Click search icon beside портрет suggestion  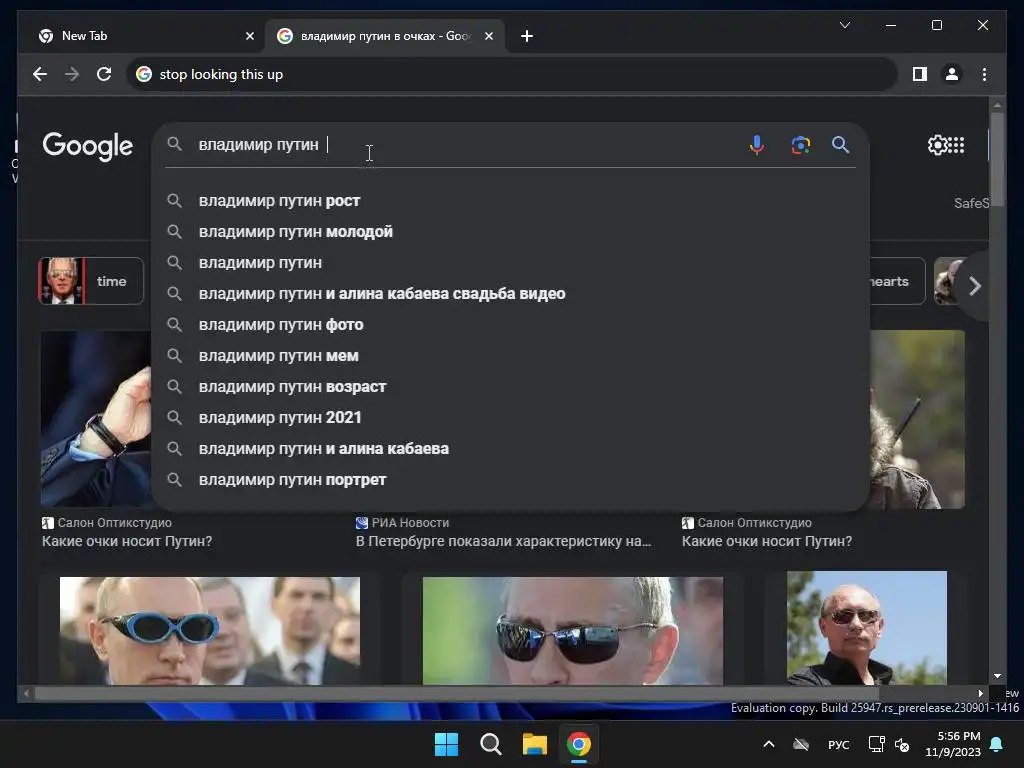pos(174,479)
